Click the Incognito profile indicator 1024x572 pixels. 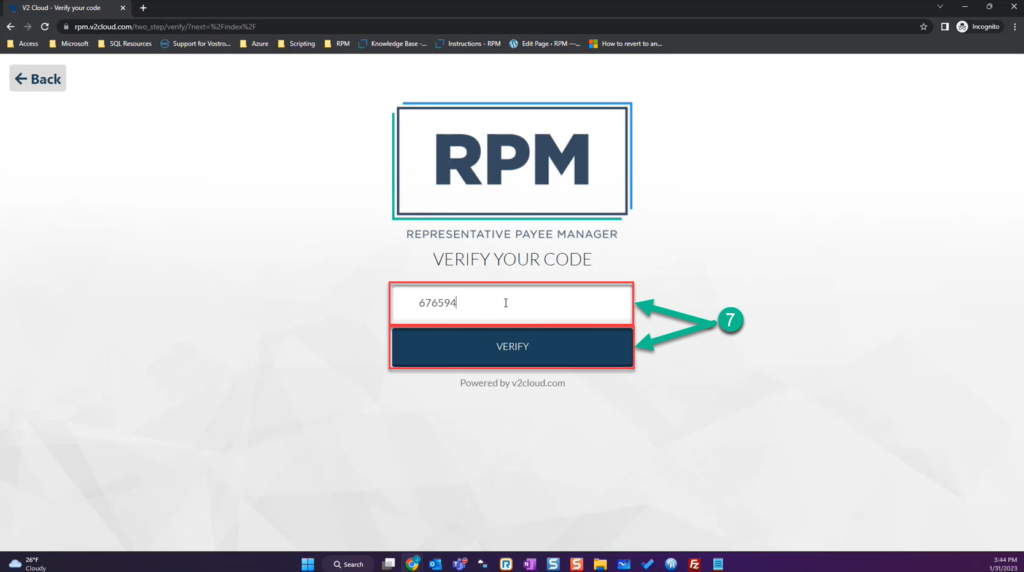[x=978, y=27]
